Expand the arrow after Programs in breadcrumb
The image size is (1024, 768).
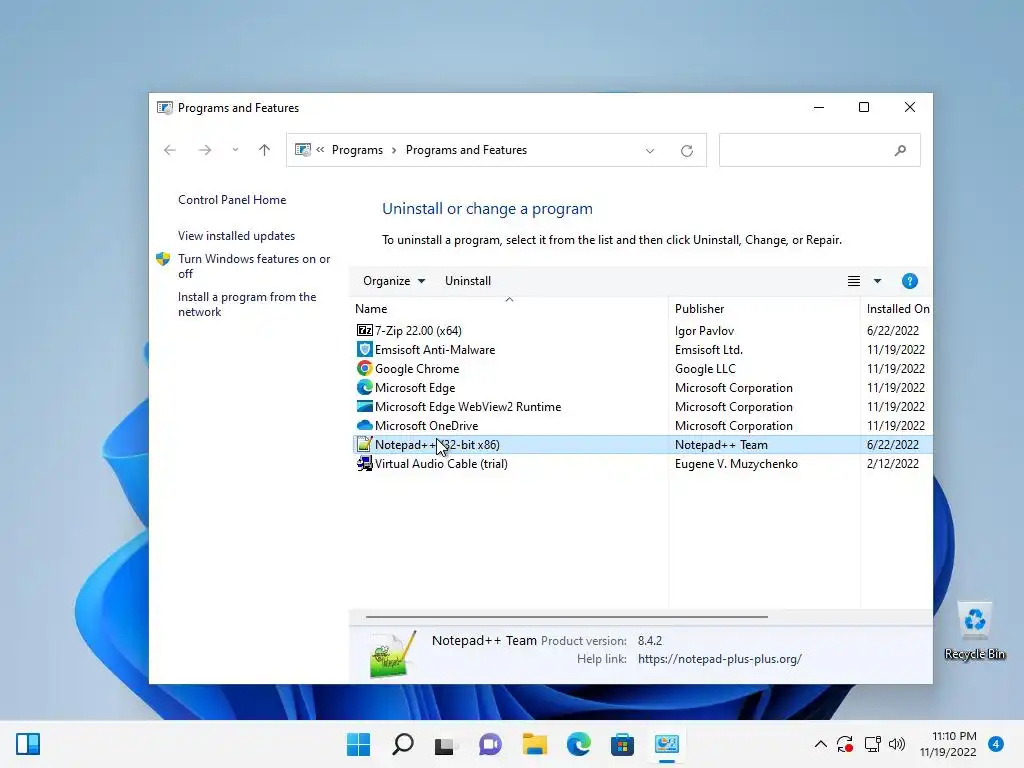pos(394,150)
